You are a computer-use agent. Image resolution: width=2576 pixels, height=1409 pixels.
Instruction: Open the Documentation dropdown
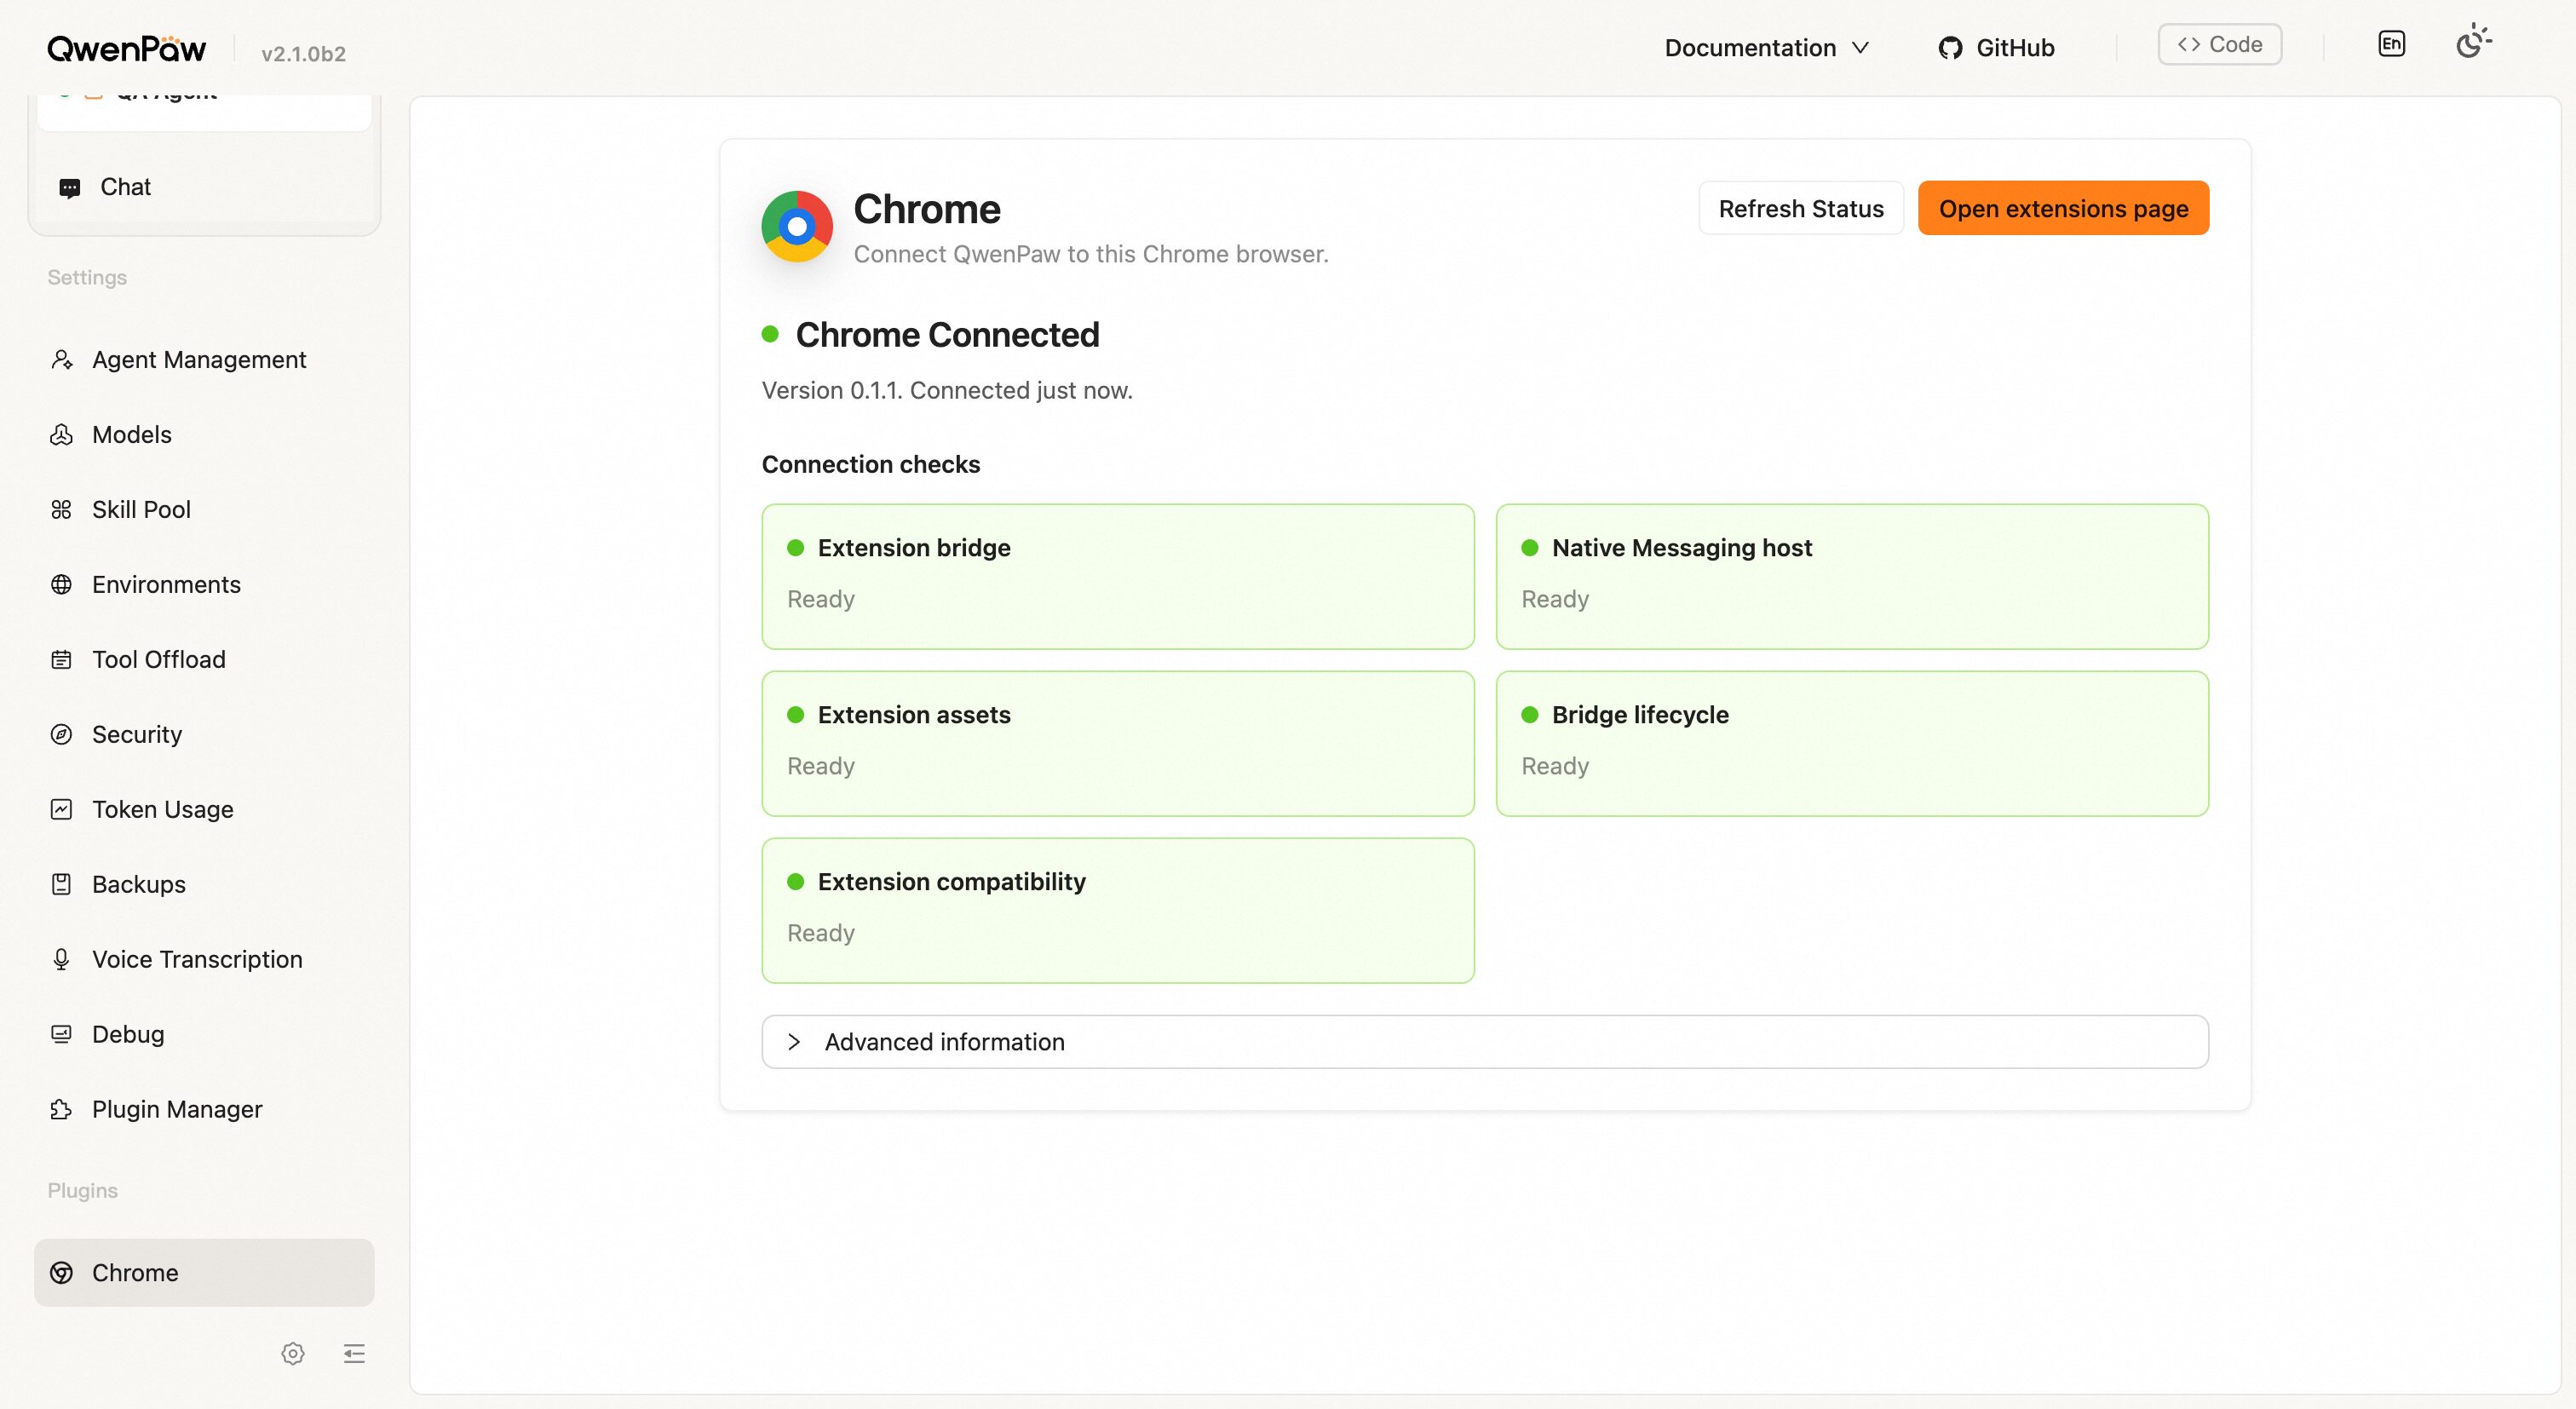point(1766,48)
